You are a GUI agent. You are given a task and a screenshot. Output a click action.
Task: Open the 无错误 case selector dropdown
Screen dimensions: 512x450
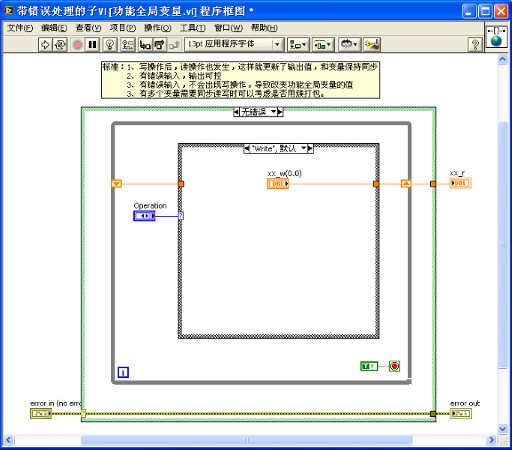274,112
